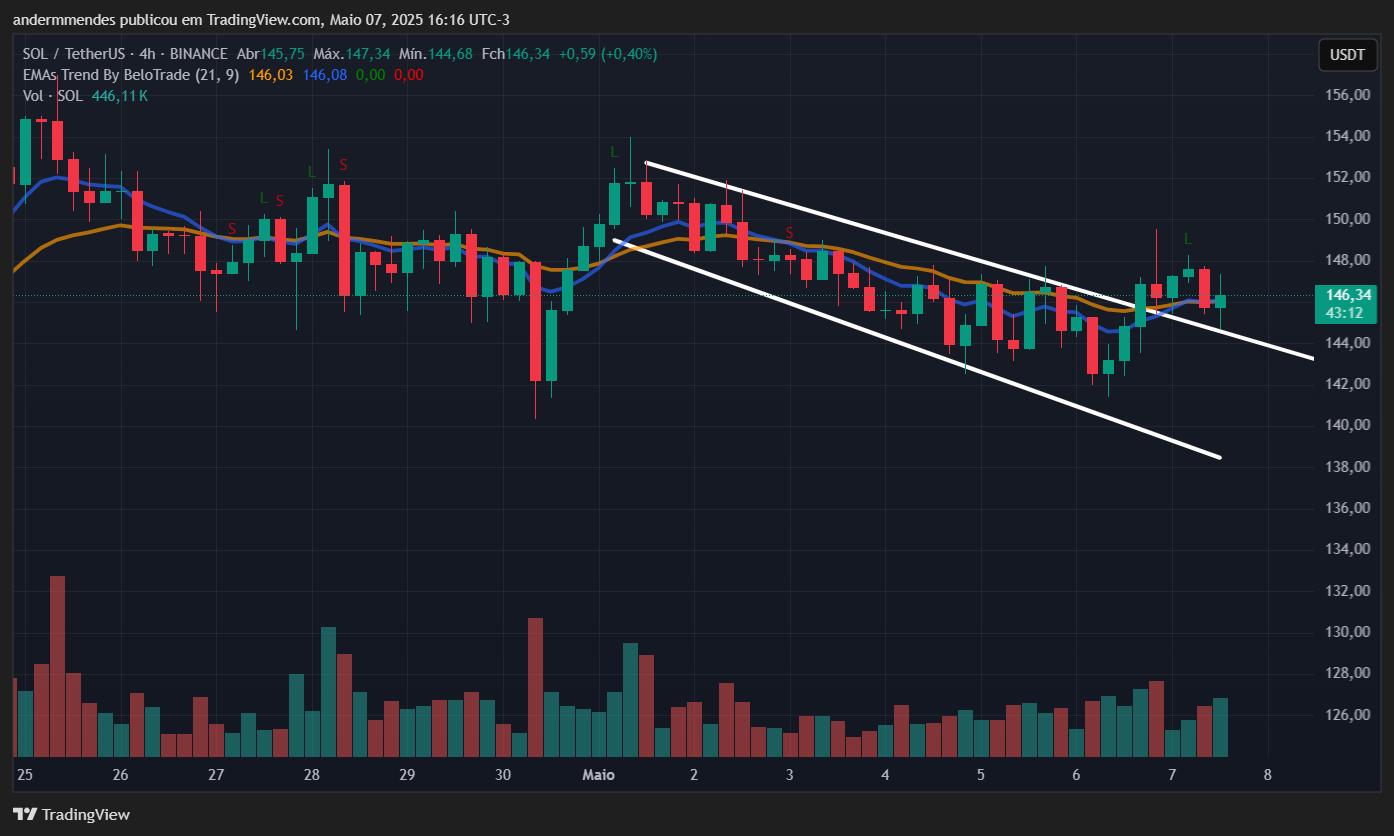Click the Abr 145,75 open value
The image size is (1394, 836).
pos(282,54)
